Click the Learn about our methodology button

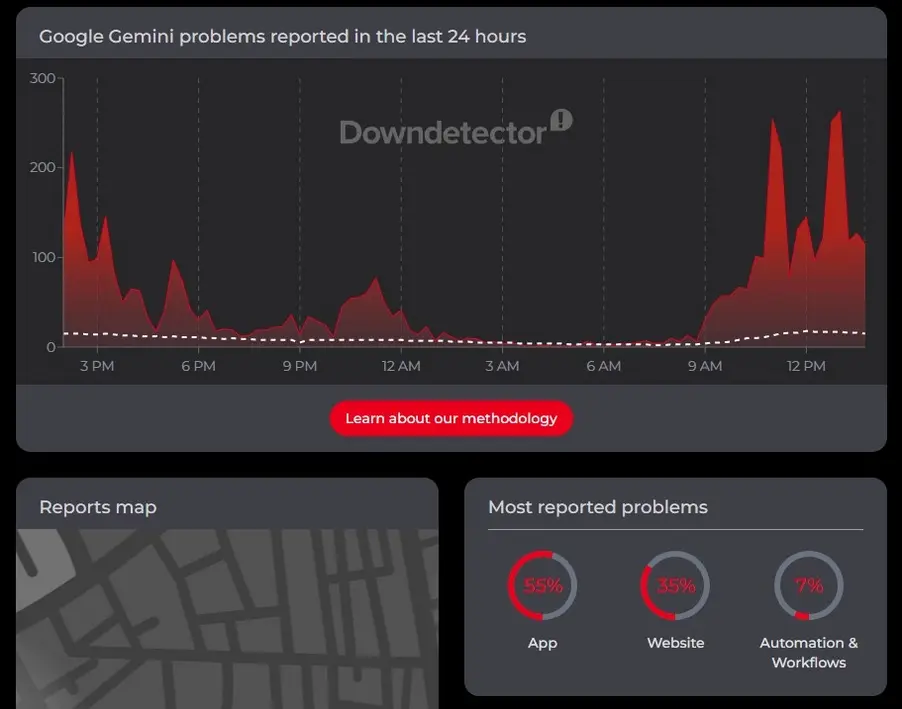(451, 418)
